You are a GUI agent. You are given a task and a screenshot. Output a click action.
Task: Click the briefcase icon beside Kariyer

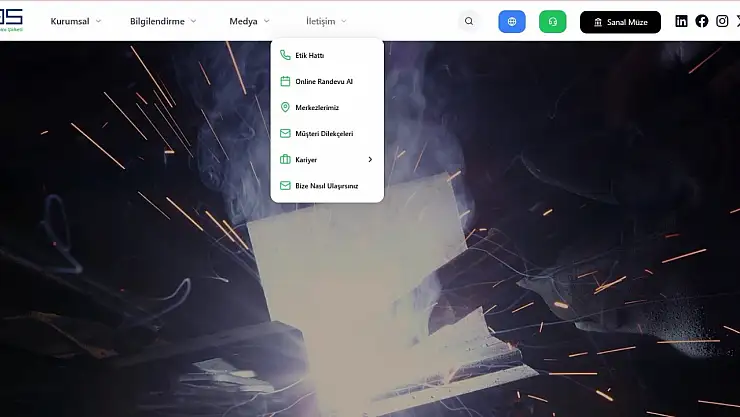point(285,159)
